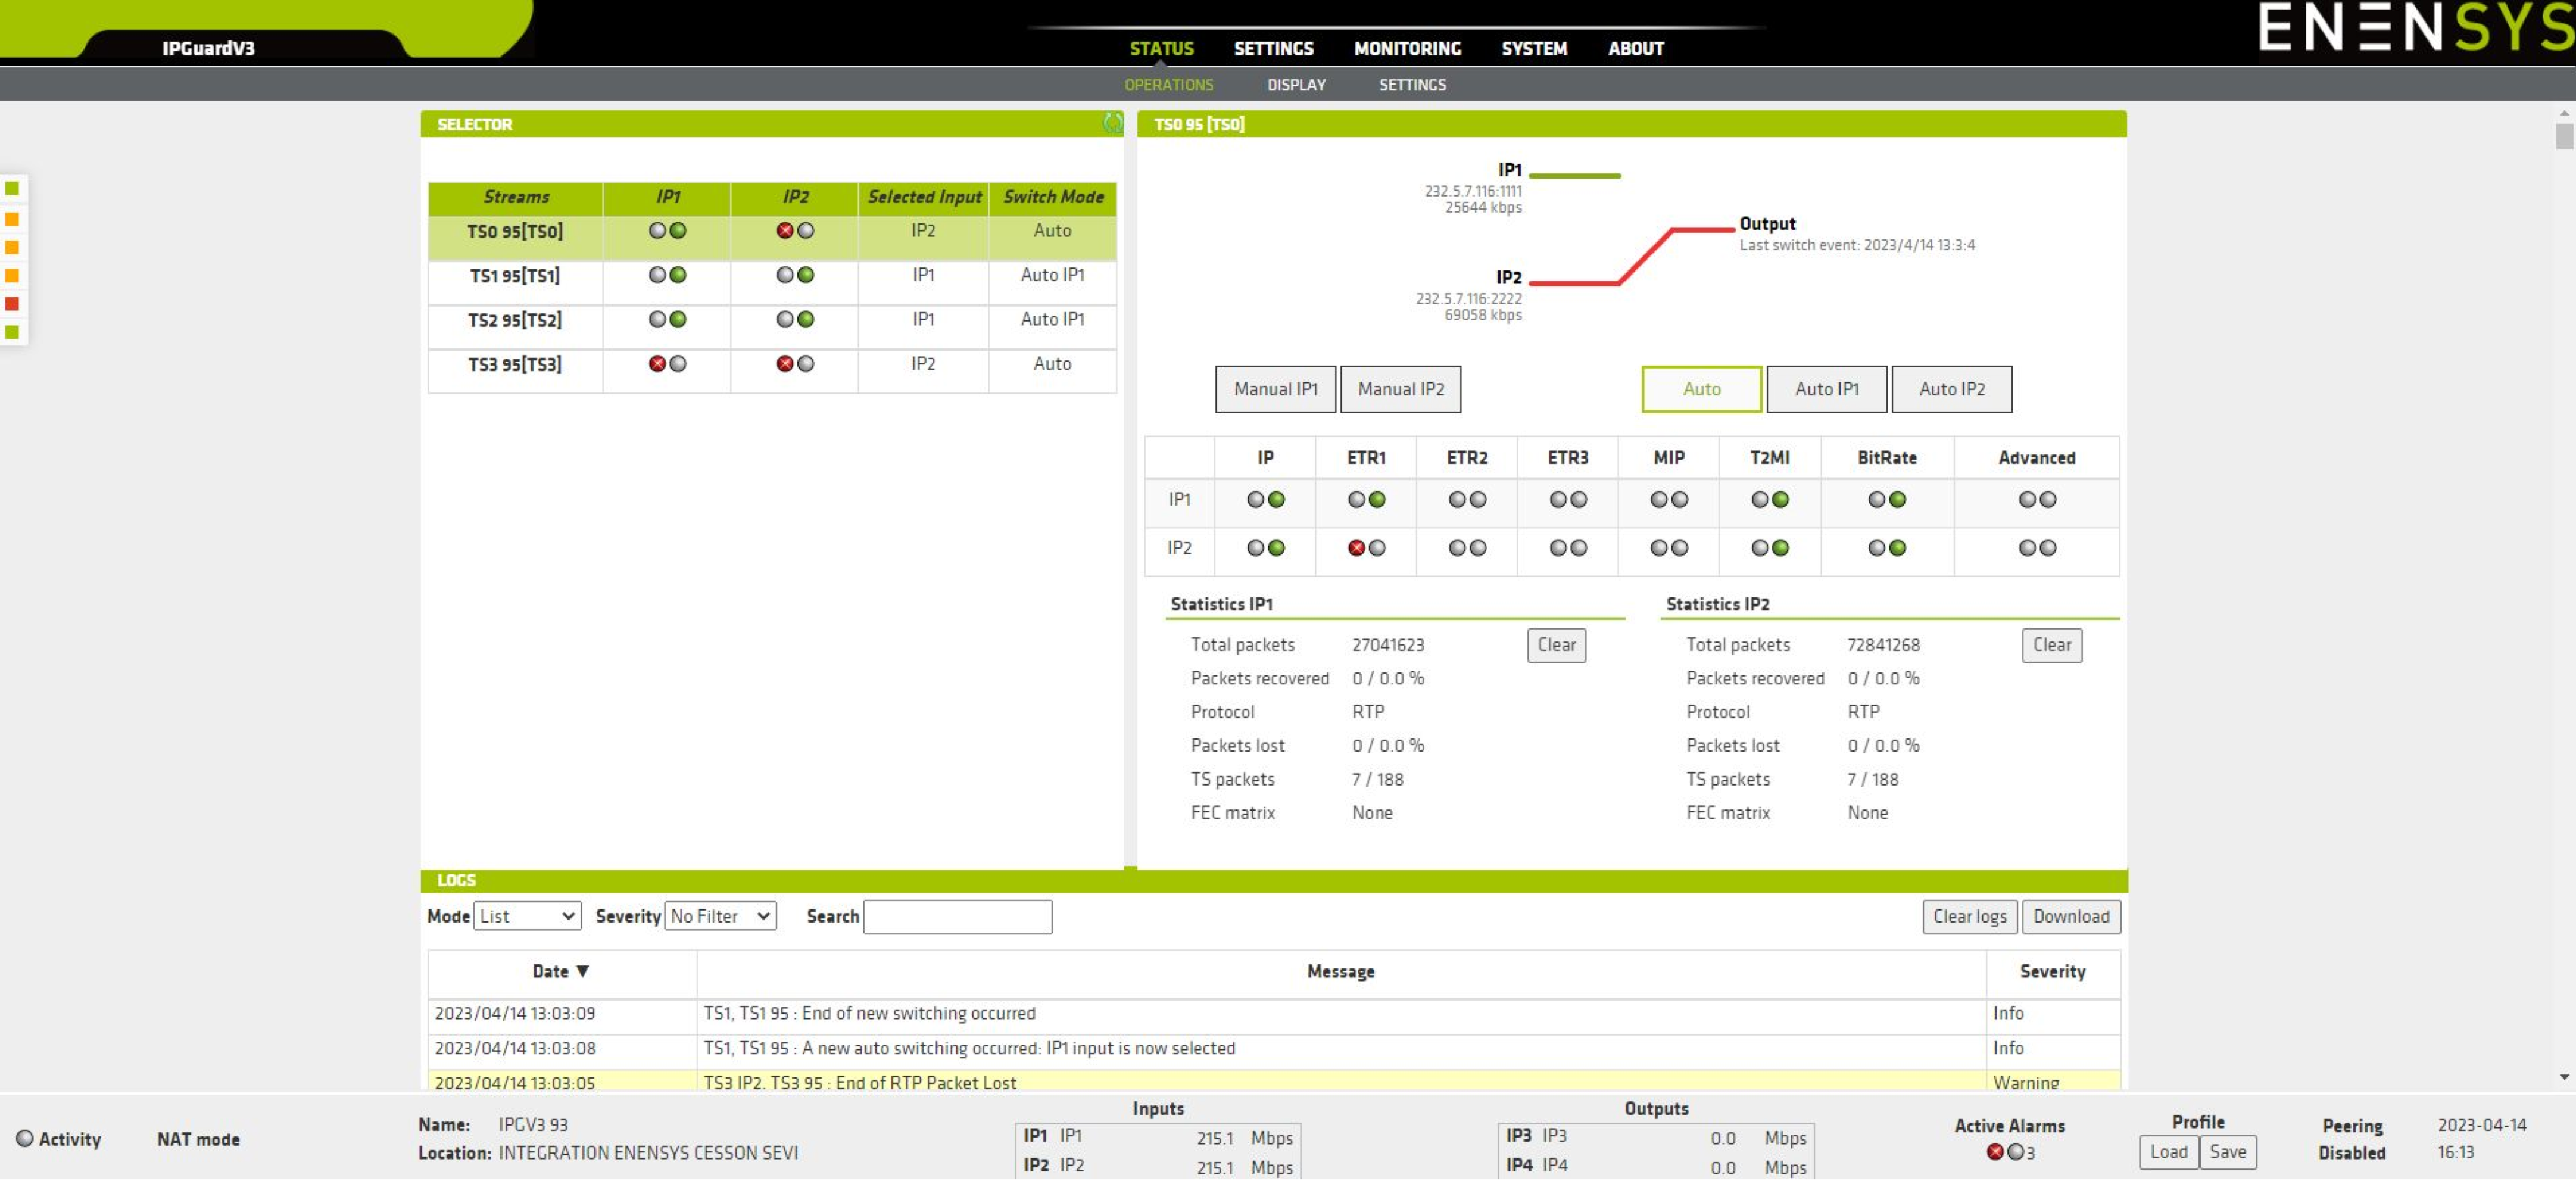Open the Severity filter dropdown
2576x1181 pixels.
tap(720, 916)
